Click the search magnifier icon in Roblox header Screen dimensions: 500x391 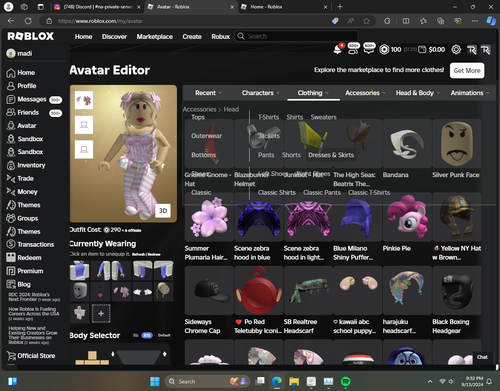click(x=241, y=36)
